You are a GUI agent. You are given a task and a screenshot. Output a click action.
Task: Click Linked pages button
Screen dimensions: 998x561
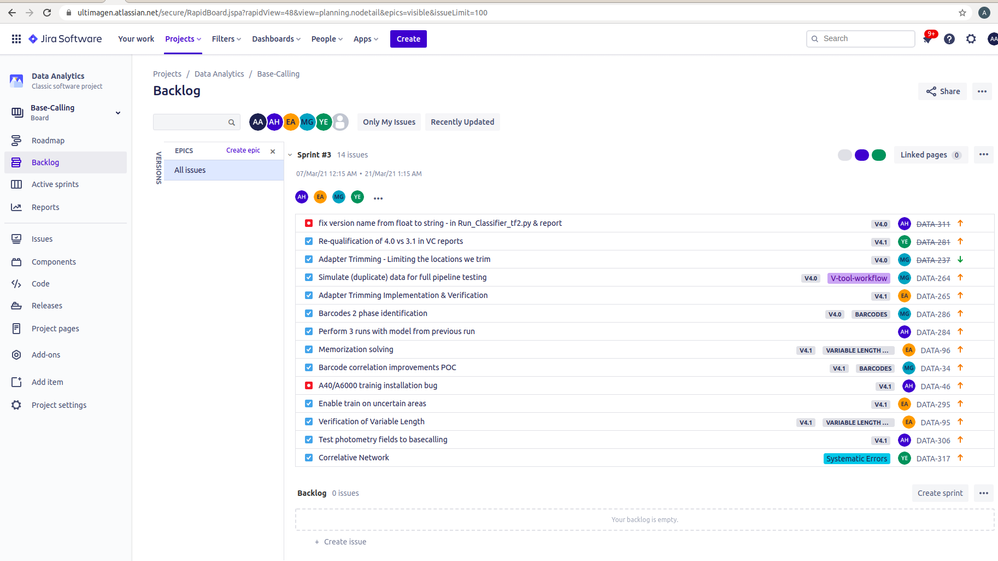[x=930, y=155]
